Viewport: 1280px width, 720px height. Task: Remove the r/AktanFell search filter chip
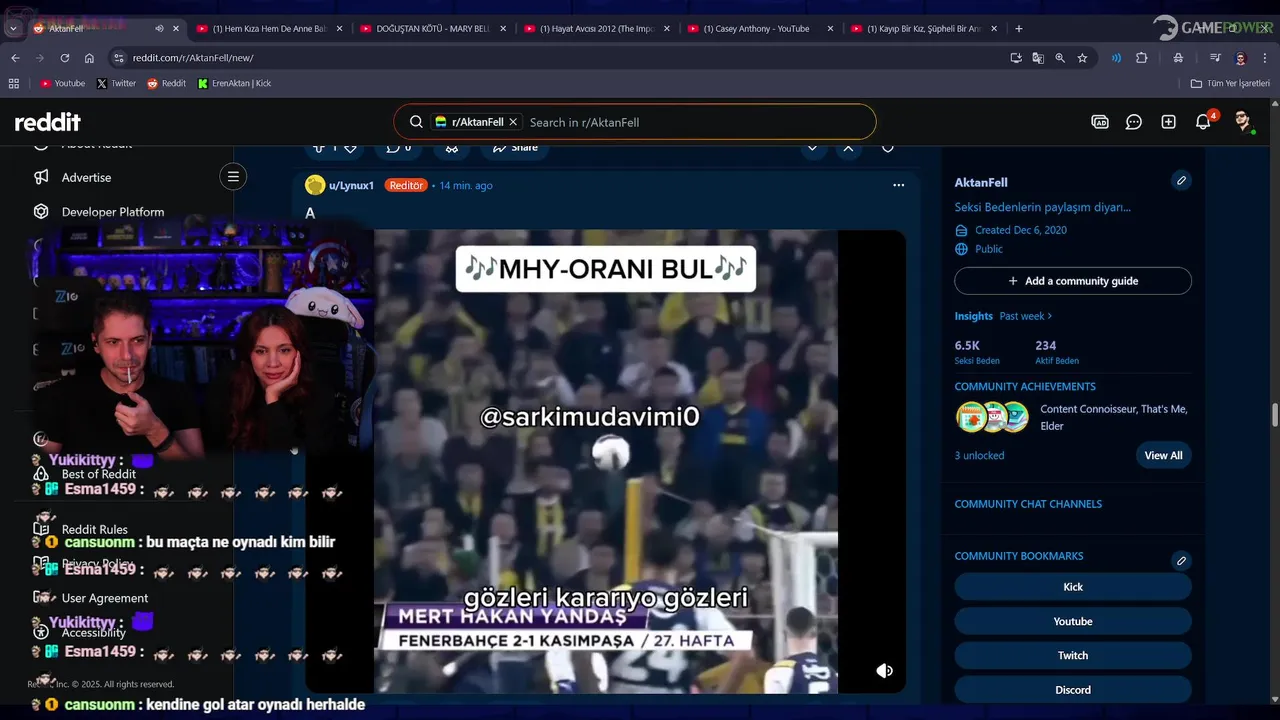pyautogui.click(x=513, y=122)
